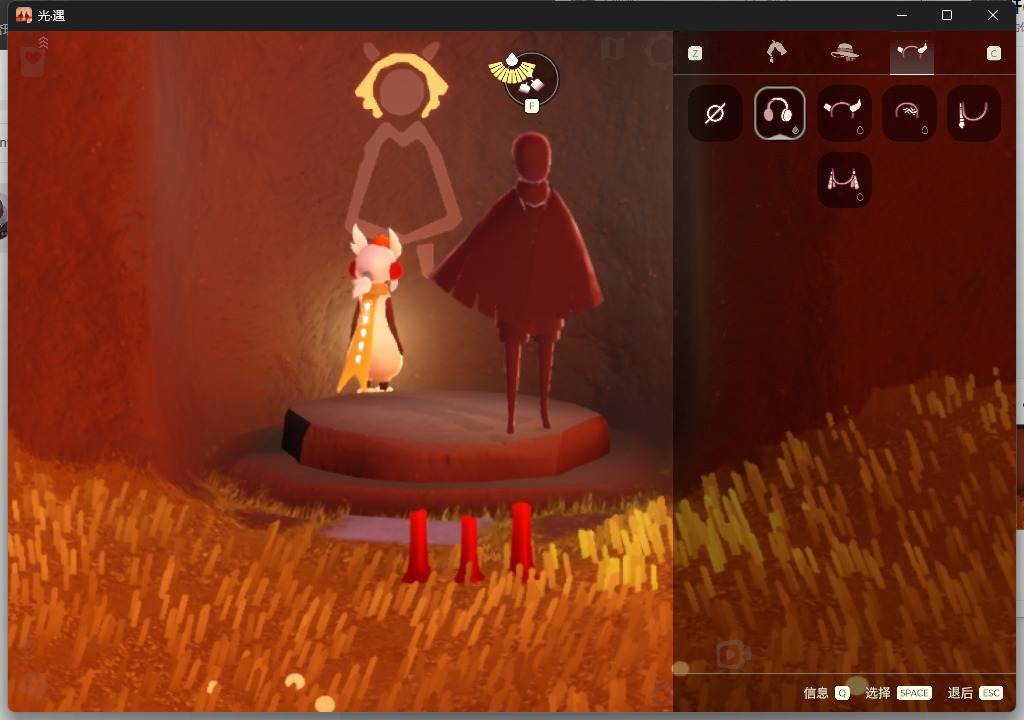This screenshot has height=720, width=1024.
Task: Pick the small headband accessory item
Action: point(909,114)
